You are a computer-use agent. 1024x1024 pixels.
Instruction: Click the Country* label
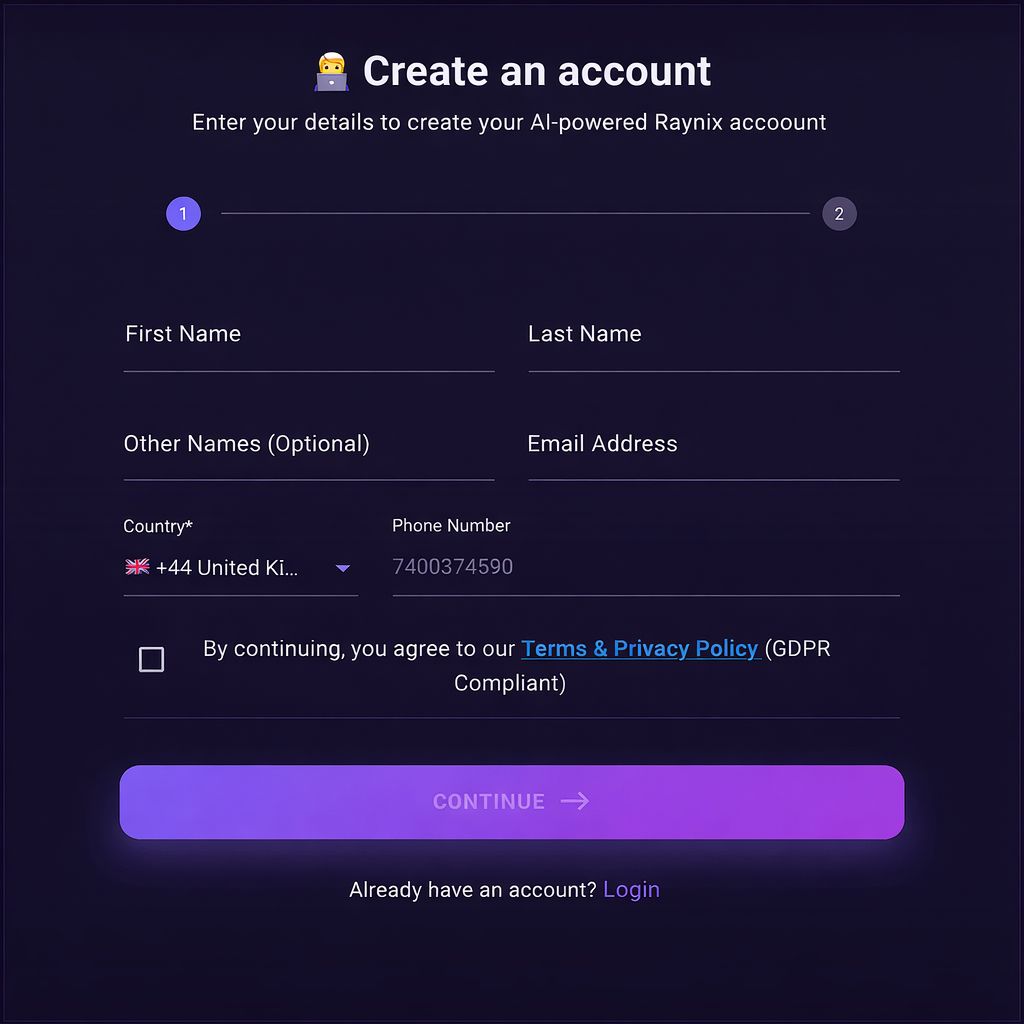pos(158,526)
